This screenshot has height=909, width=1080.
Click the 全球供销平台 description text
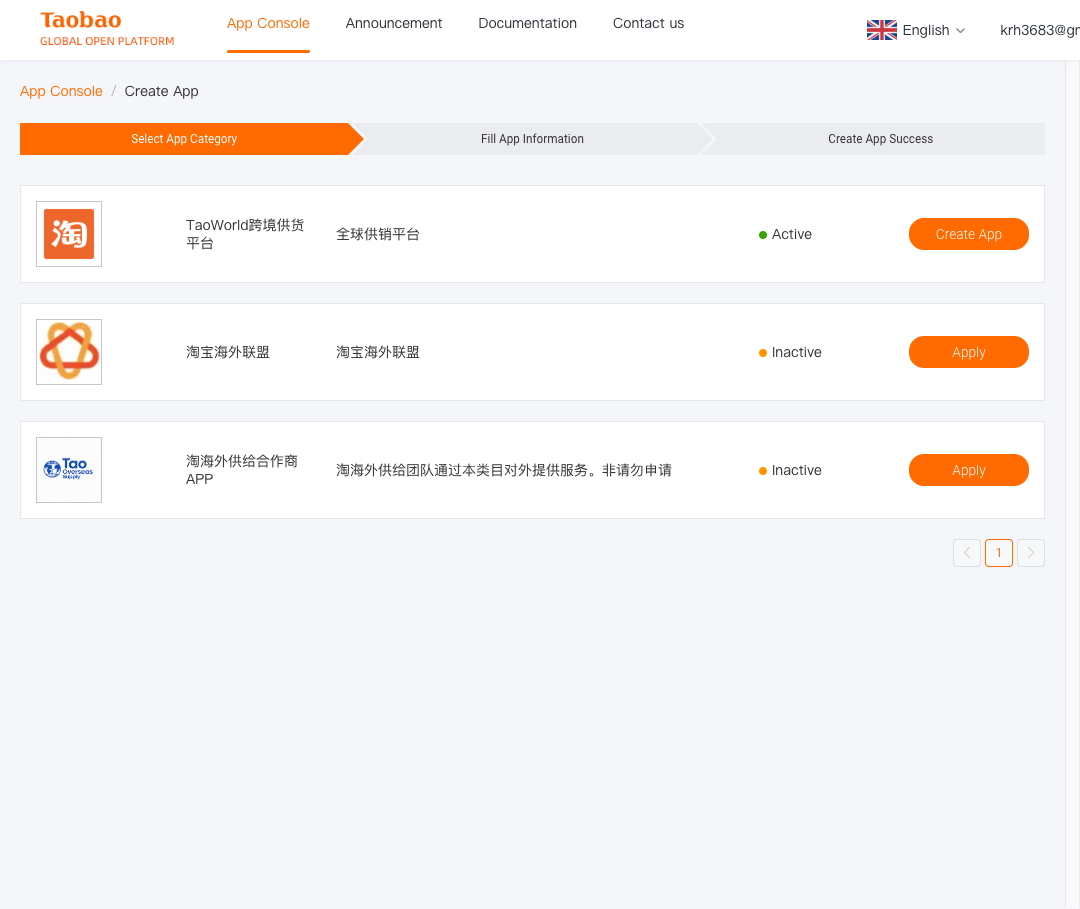pyautogui.click(x=377, y=234)
